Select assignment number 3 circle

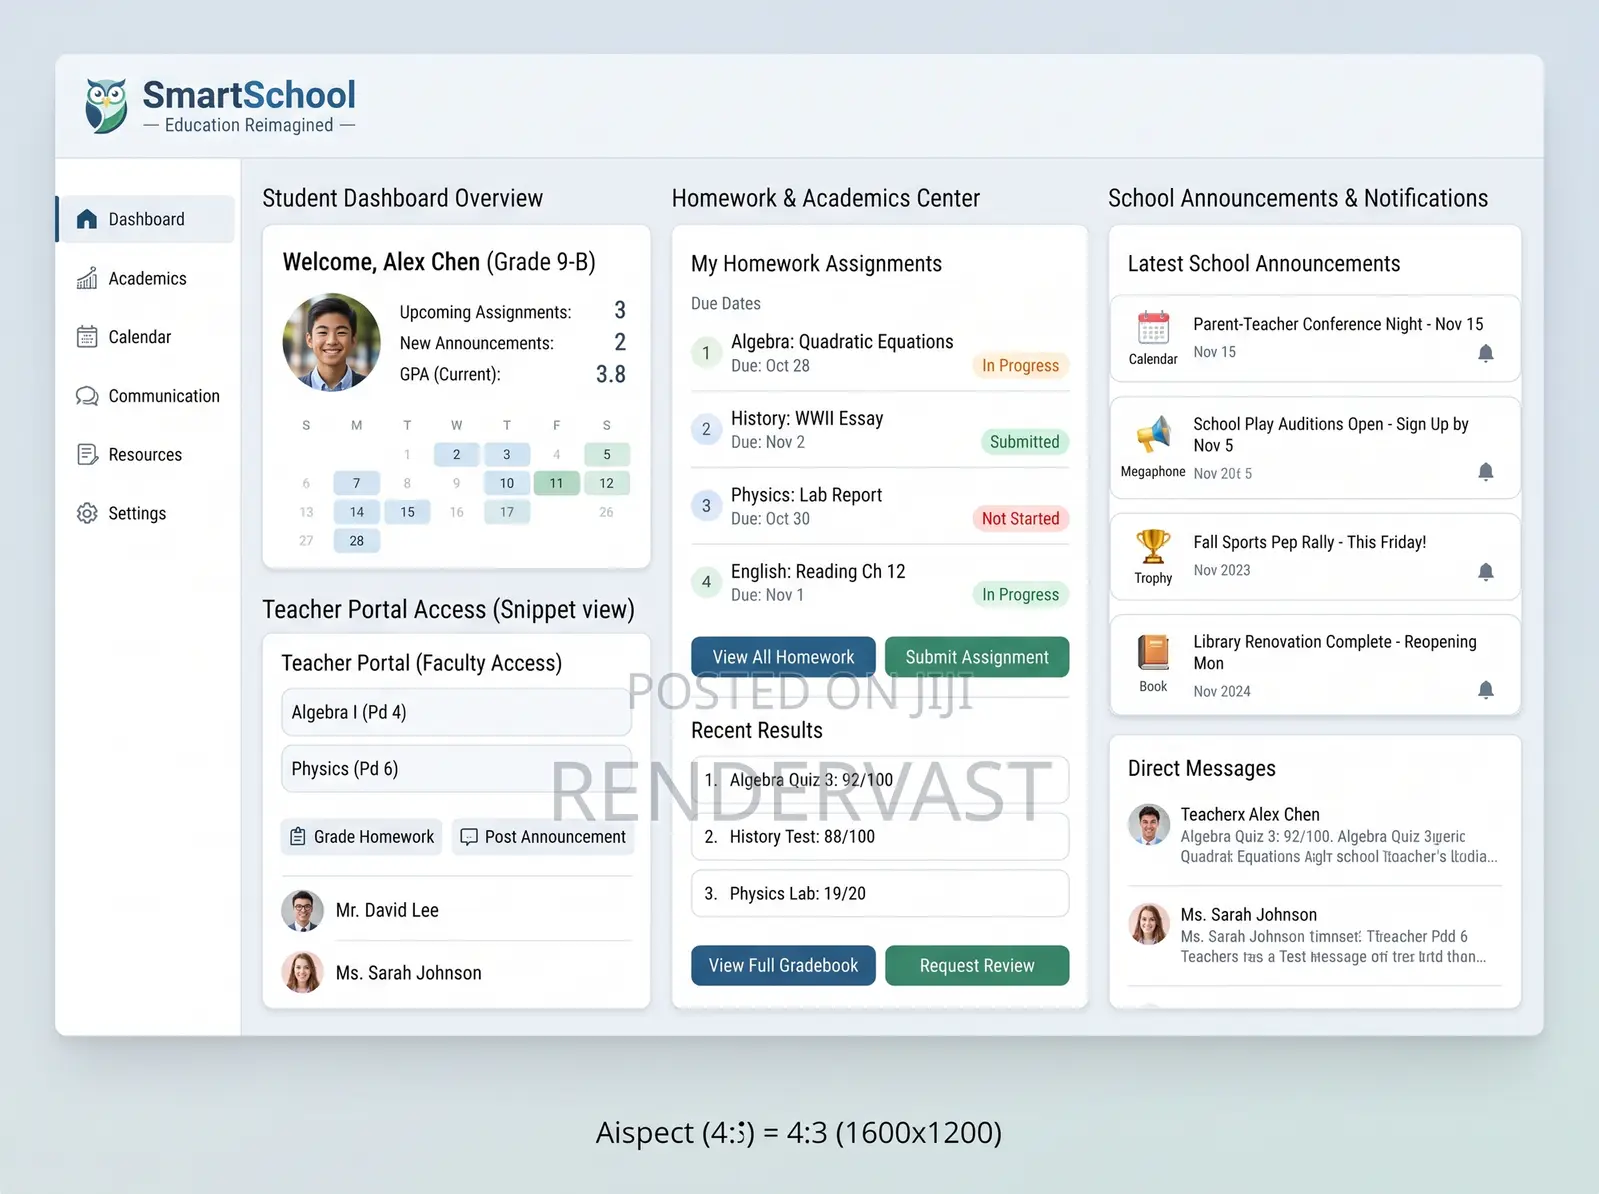(706, 506)
